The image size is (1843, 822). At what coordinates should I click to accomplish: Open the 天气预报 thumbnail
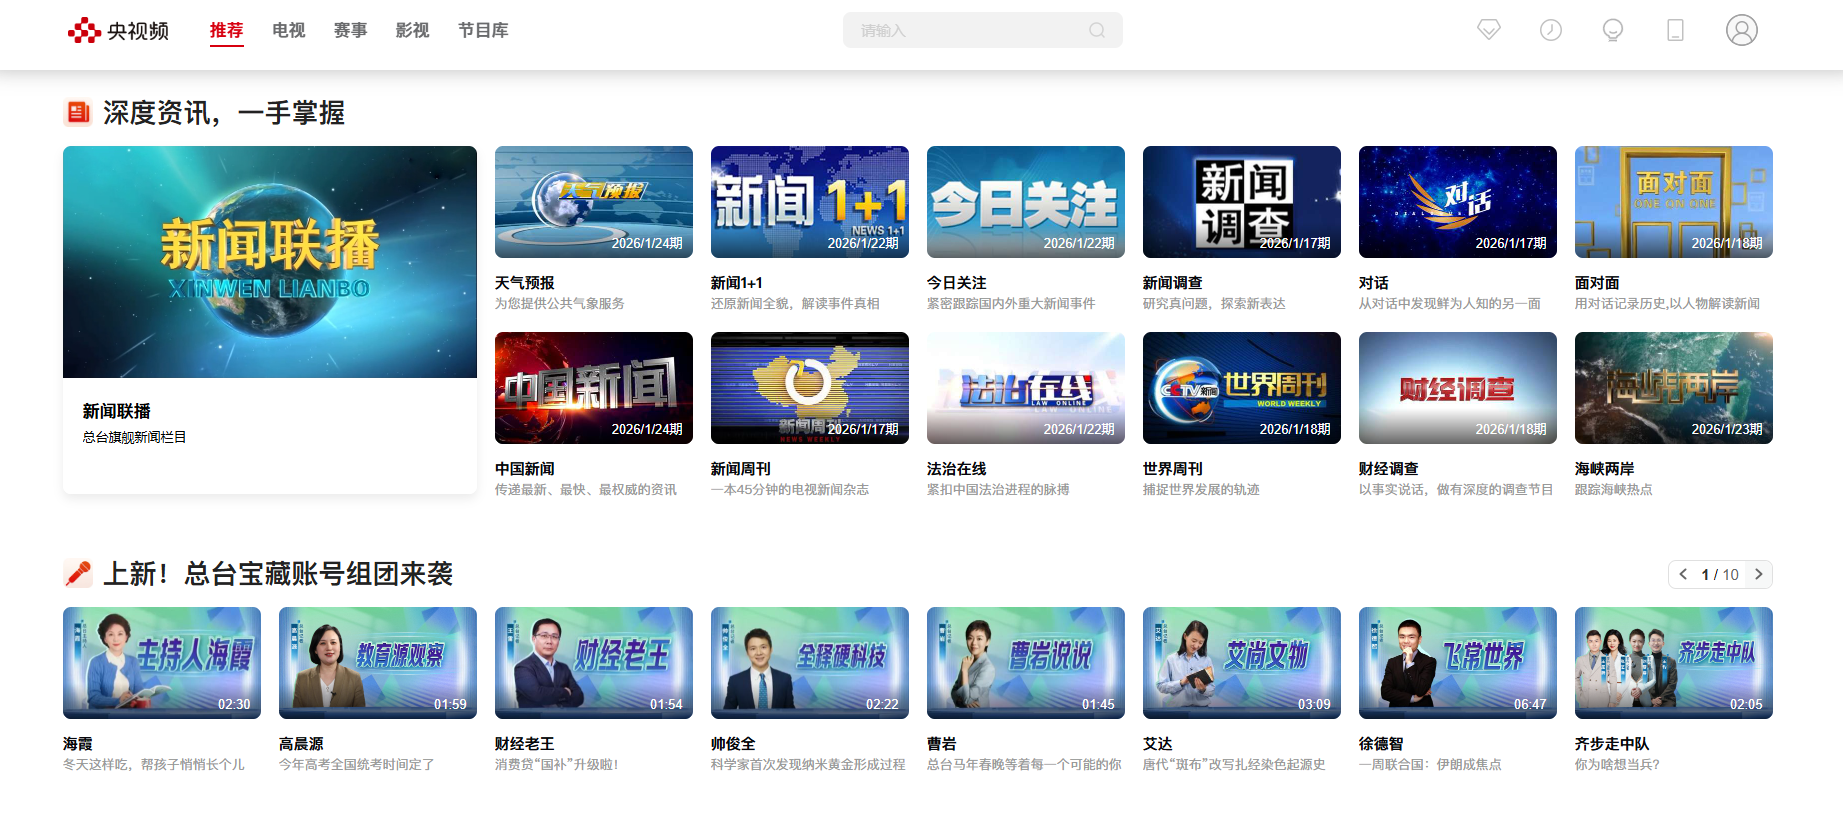594,202
